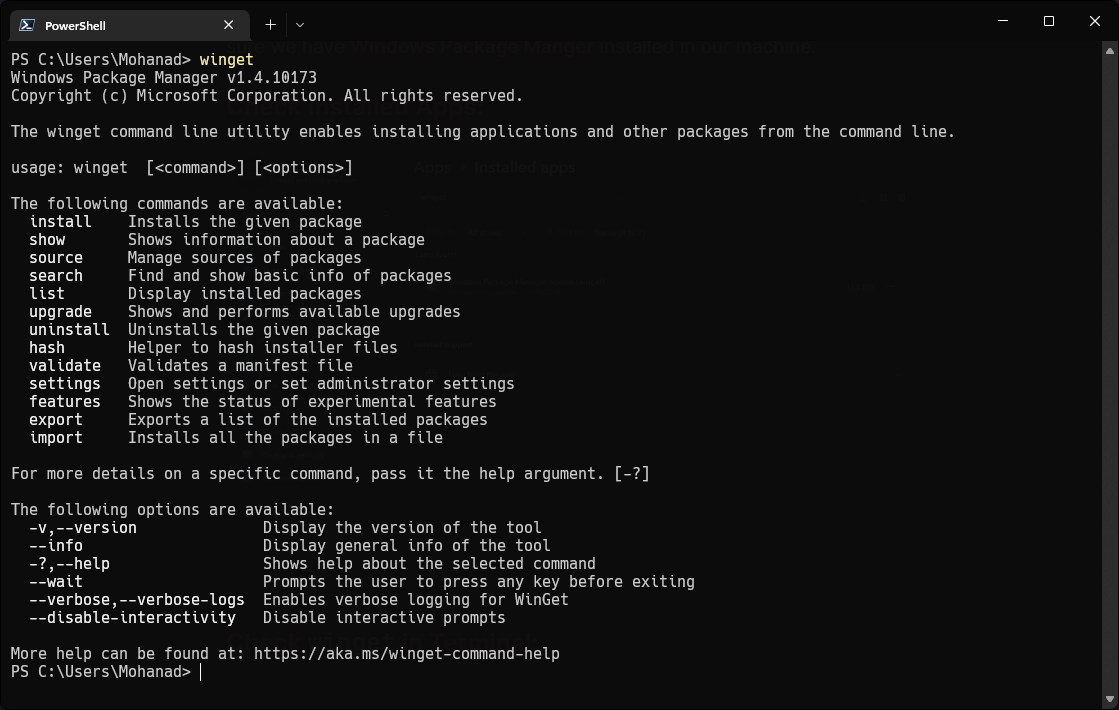This screenshot has width=1119, height=710.
Task: Open the tab dropdown chevron
Action: [x=300, y=24]
